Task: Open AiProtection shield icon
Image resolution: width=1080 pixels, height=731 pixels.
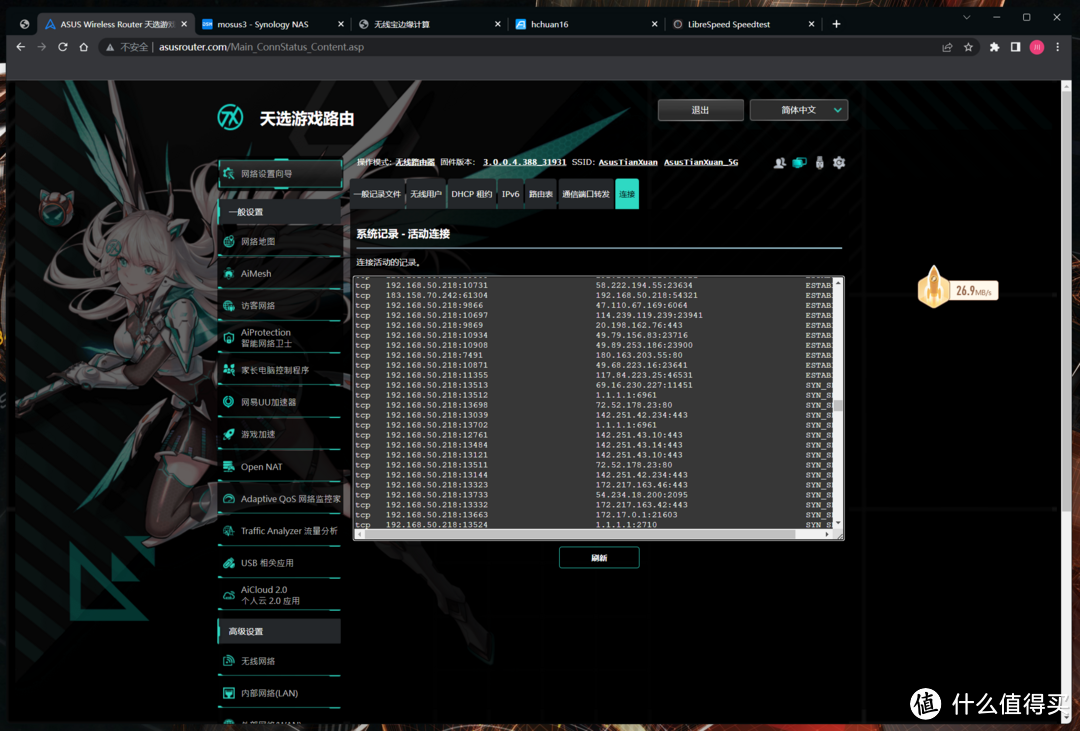Action: point(229,338)
